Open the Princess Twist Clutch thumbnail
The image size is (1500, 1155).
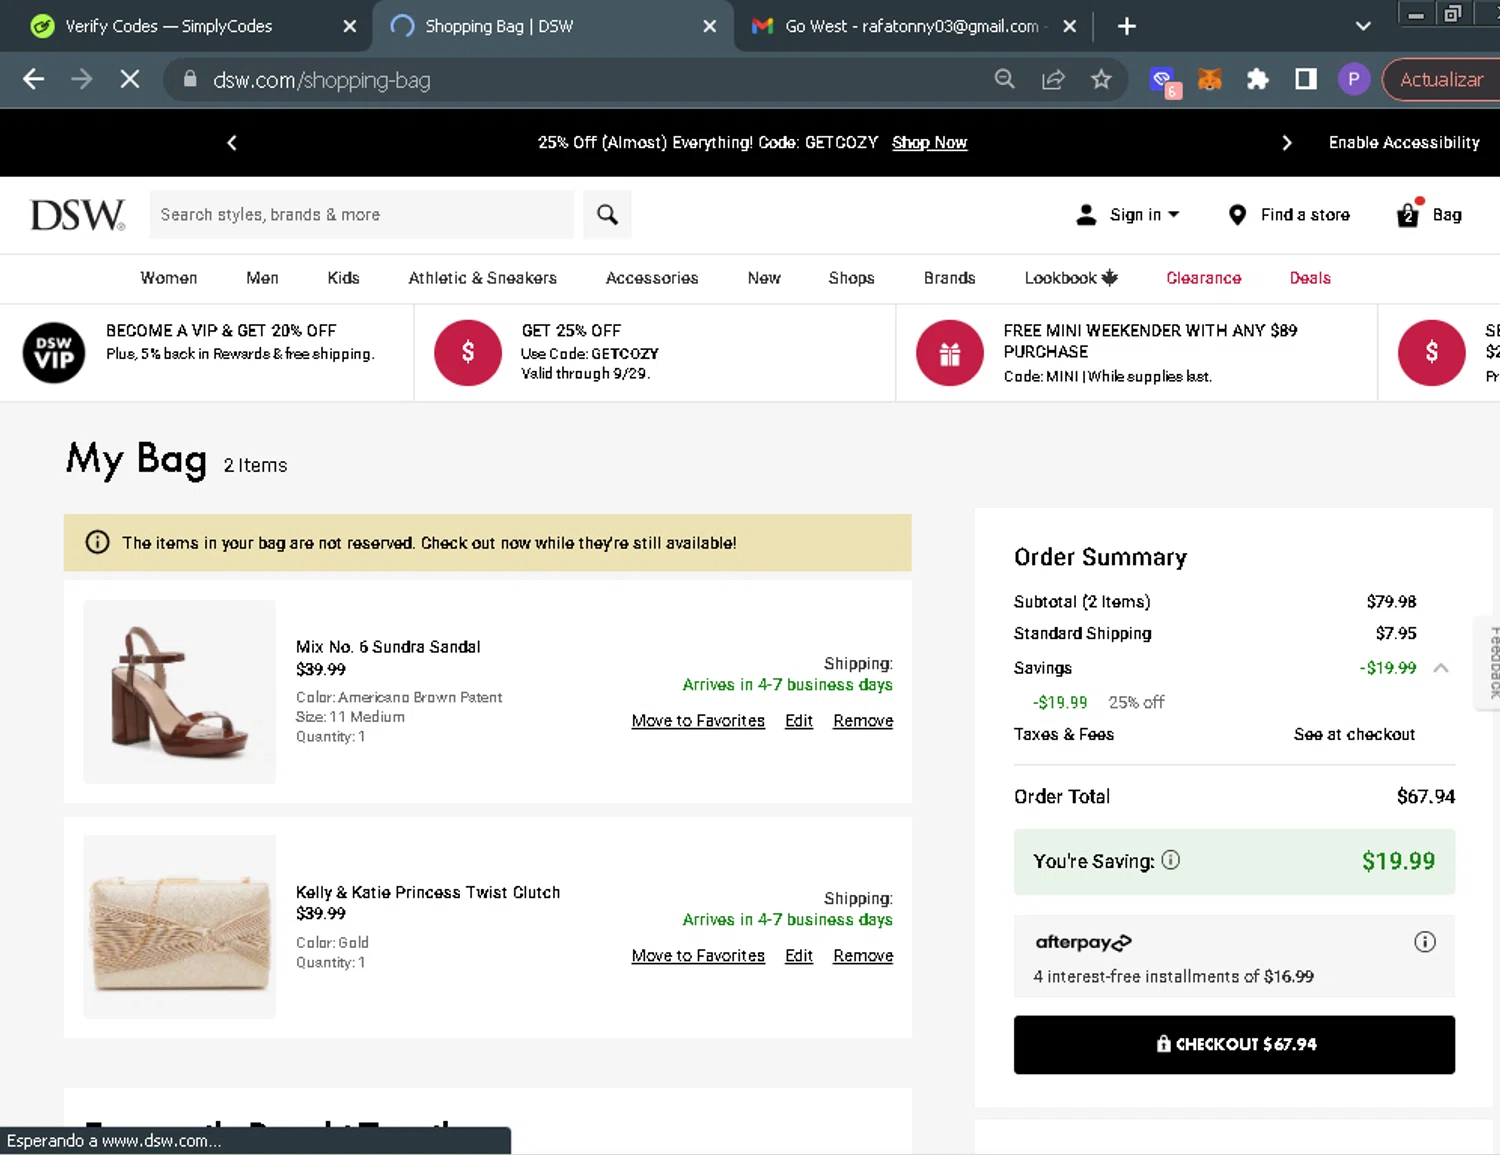pyautogui.click(x=180, y=927)
